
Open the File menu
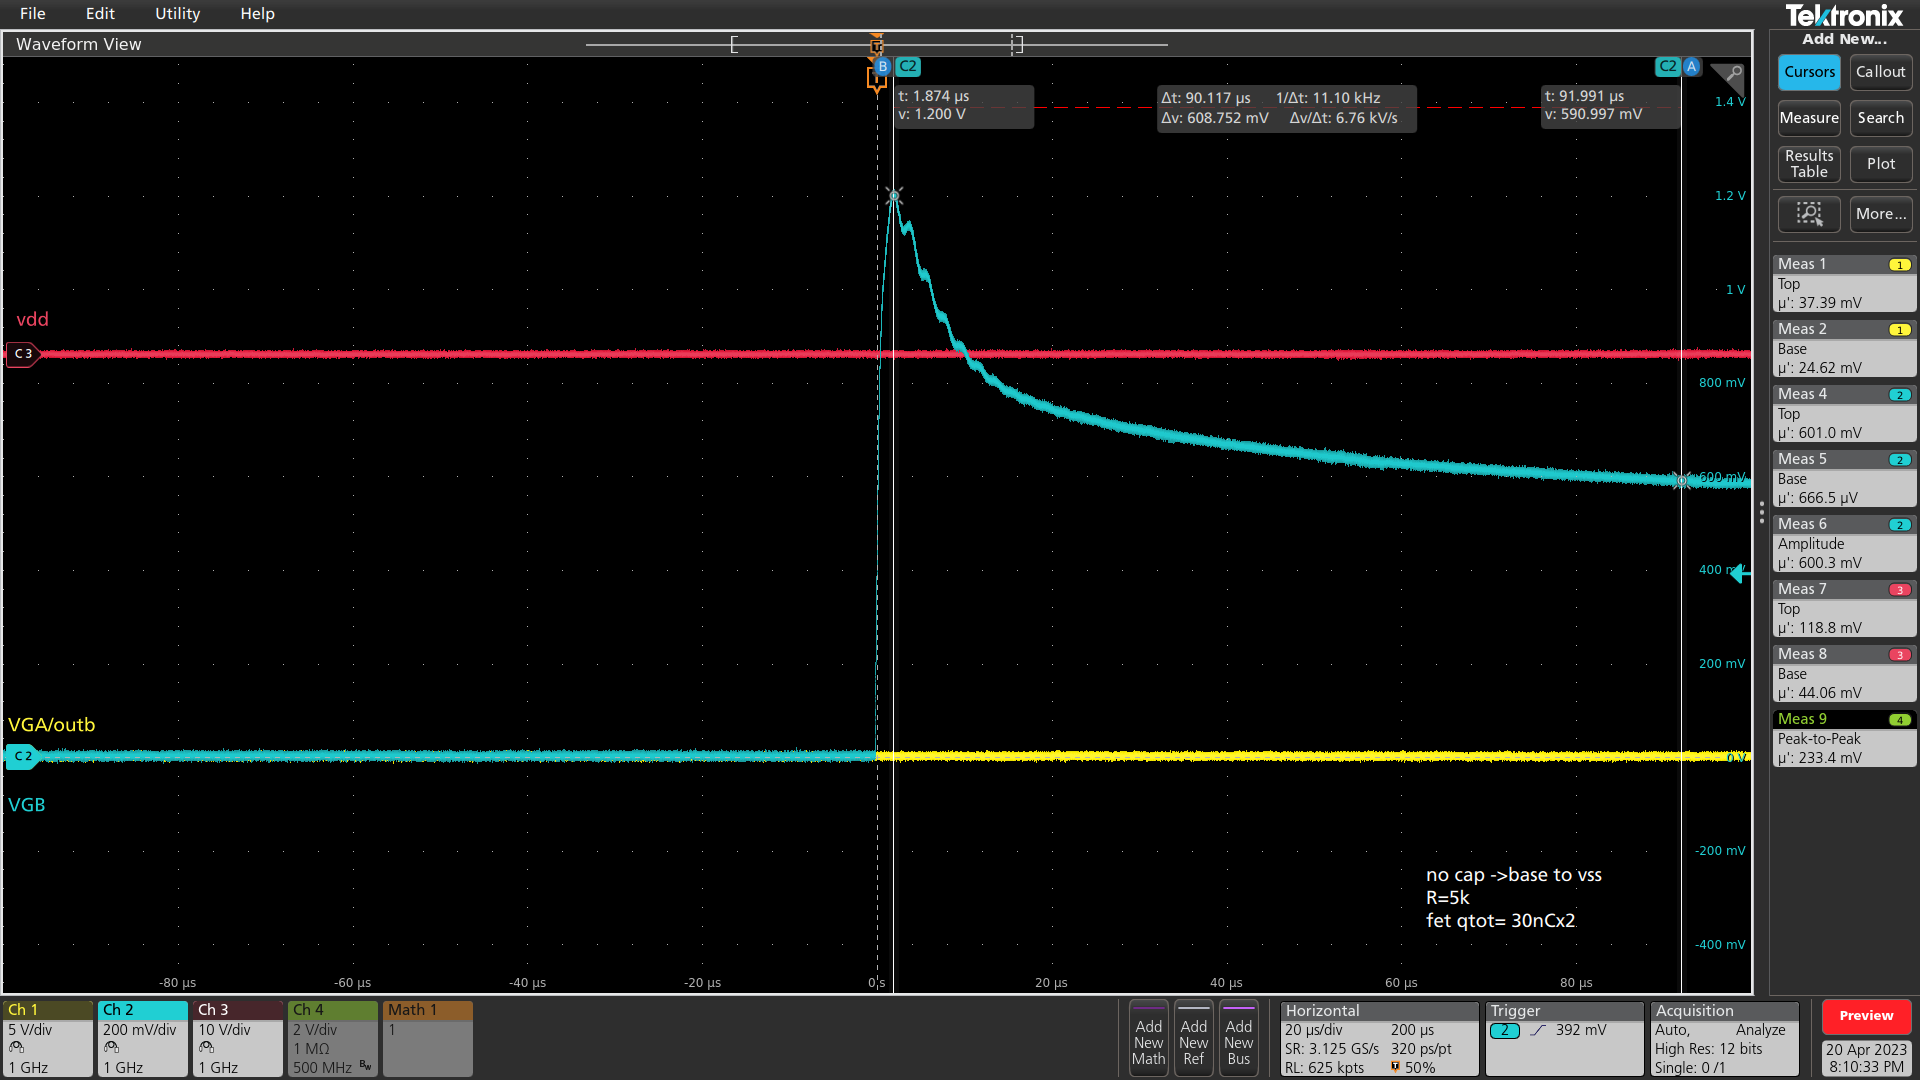pyautogui.click(x=32, y=14)
